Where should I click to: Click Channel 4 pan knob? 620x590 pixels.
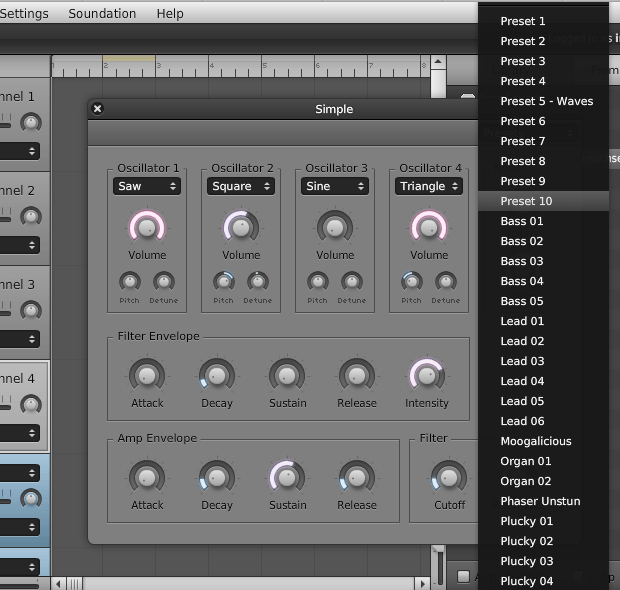(x=31, y=405)
